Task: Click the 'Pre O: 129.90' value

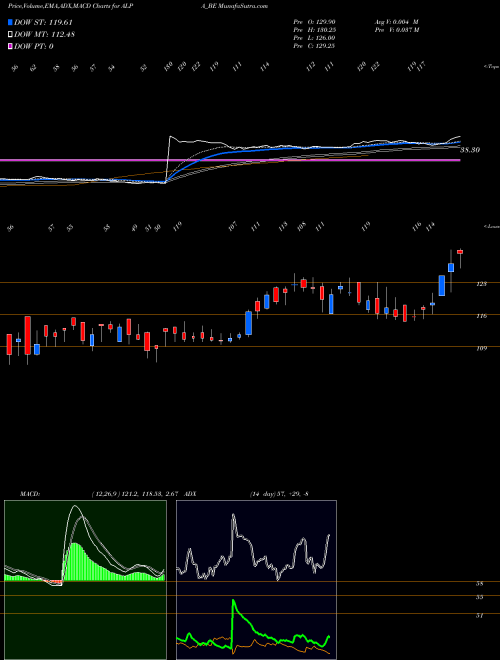Action: (x=314, y=21)
